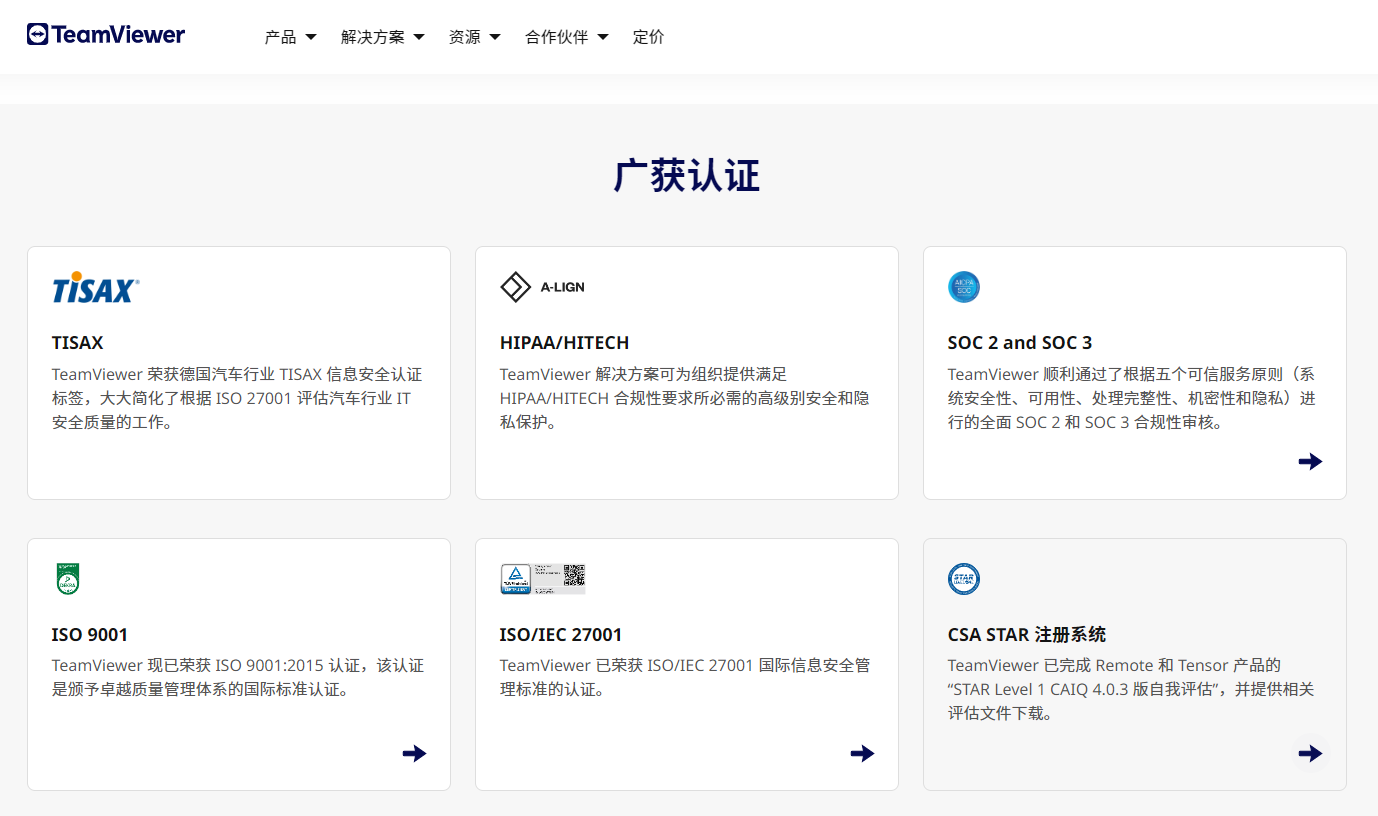
Task: Expand the 解决方案 dropdown menu
Action: click(382, 37)
